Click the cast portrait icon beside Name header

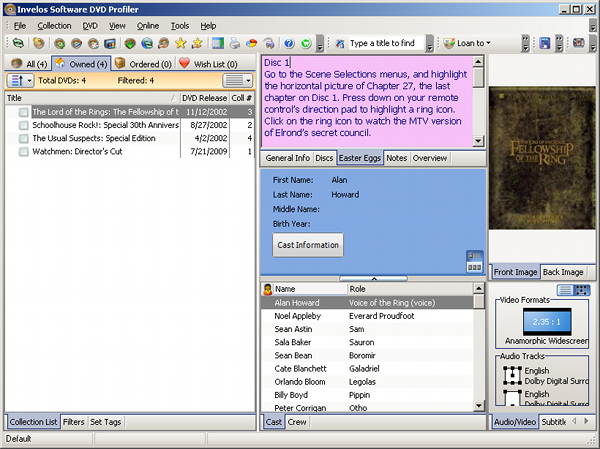click(x=267, y=289)
